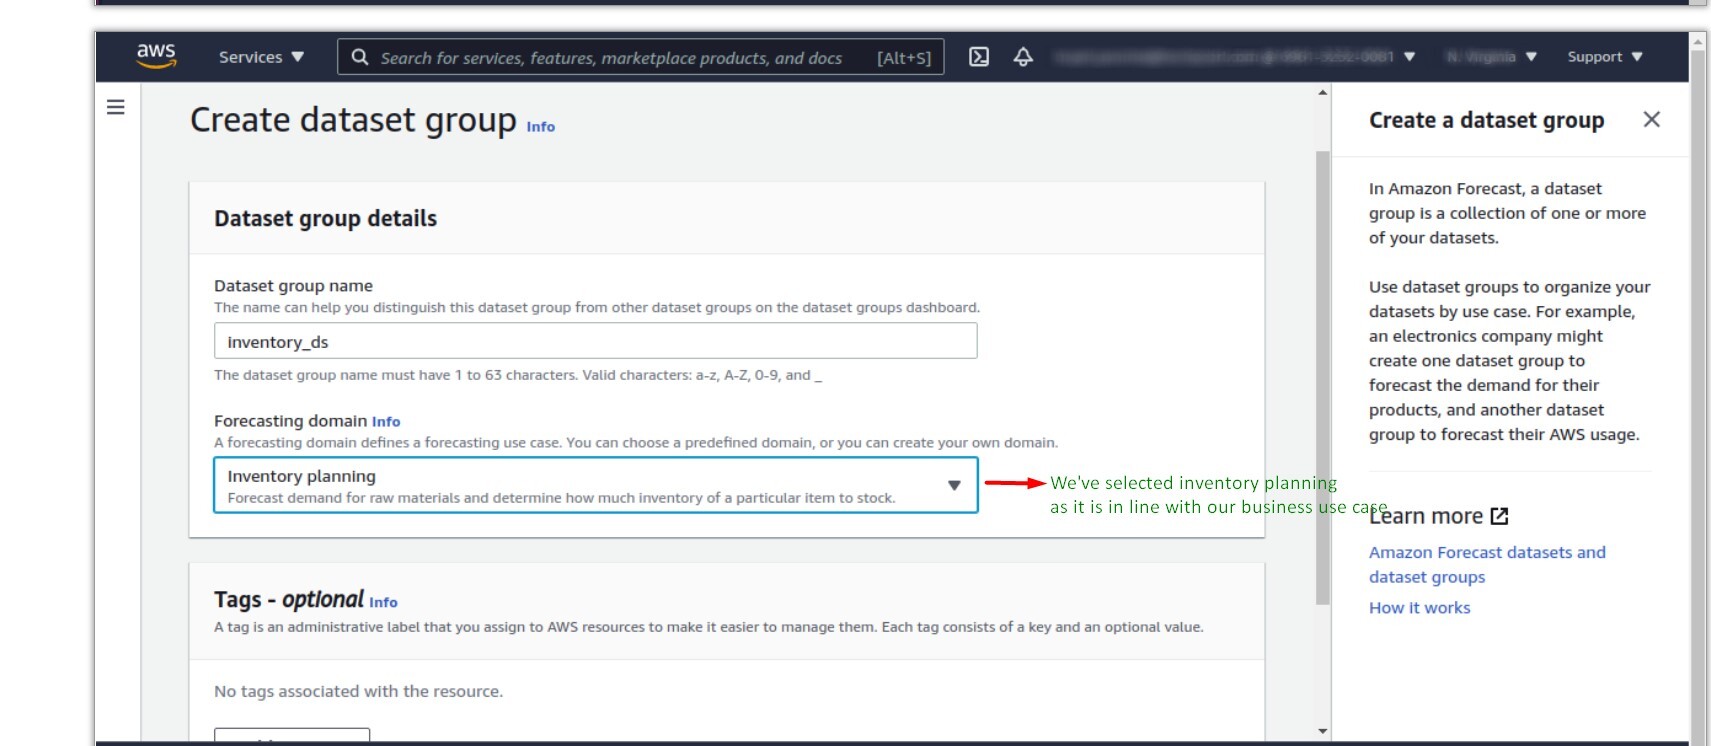Toggle the hamburger side navigation menu
Screen dimensions: 1711x746
pos(116,107)
